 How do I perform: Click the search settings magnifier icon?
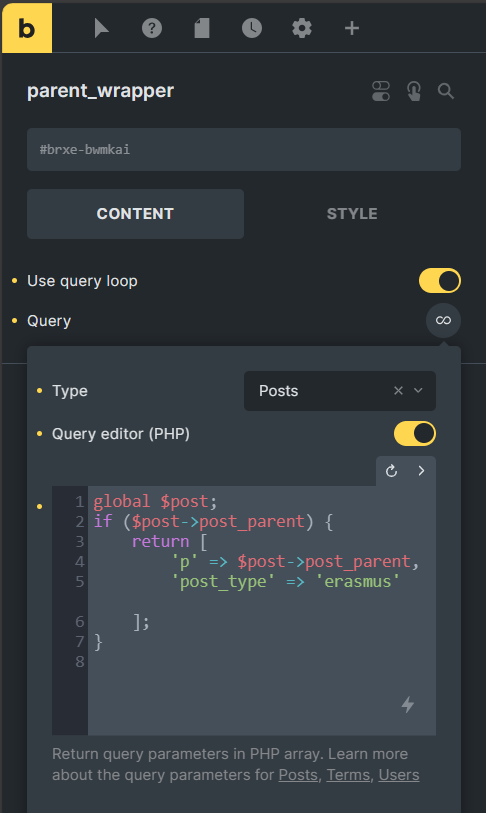tap(446, 91)
